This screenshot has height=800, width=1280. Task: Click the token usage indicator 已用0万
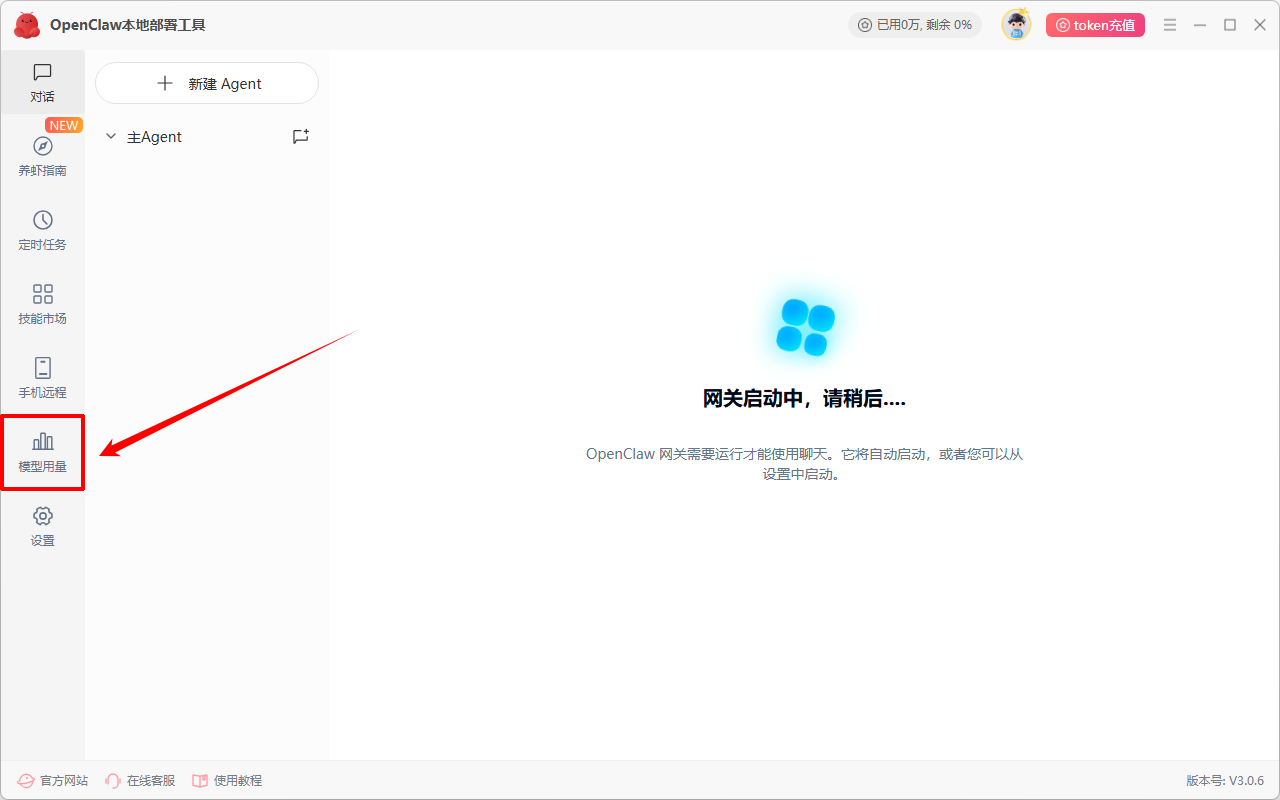(914, 25)
